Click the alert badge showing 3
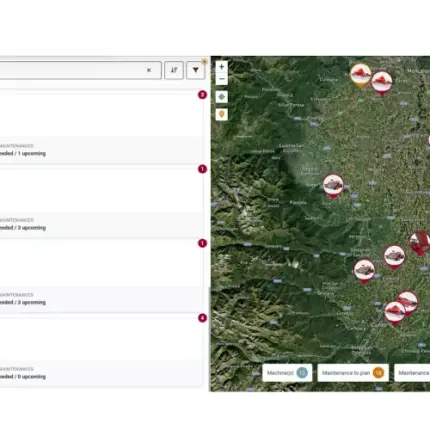The width and height of the screenshot is (430, 430). pyautogui.click(x=202, y=95)
